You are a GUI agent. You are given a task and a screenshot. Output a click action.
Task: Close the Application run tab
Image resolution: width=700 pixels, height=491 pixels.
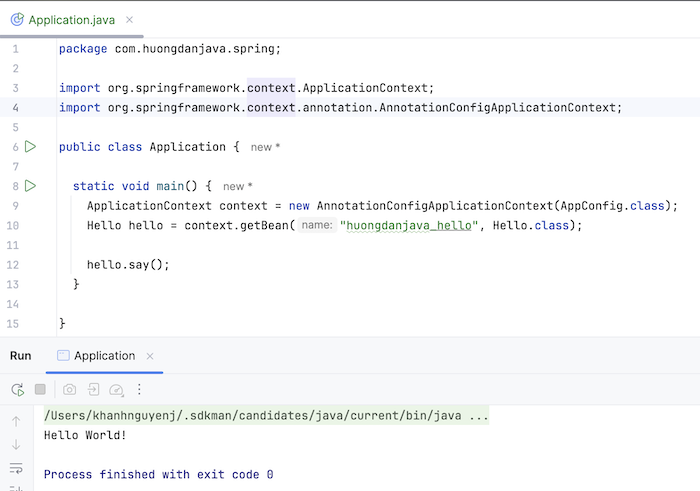coord(150,356)
